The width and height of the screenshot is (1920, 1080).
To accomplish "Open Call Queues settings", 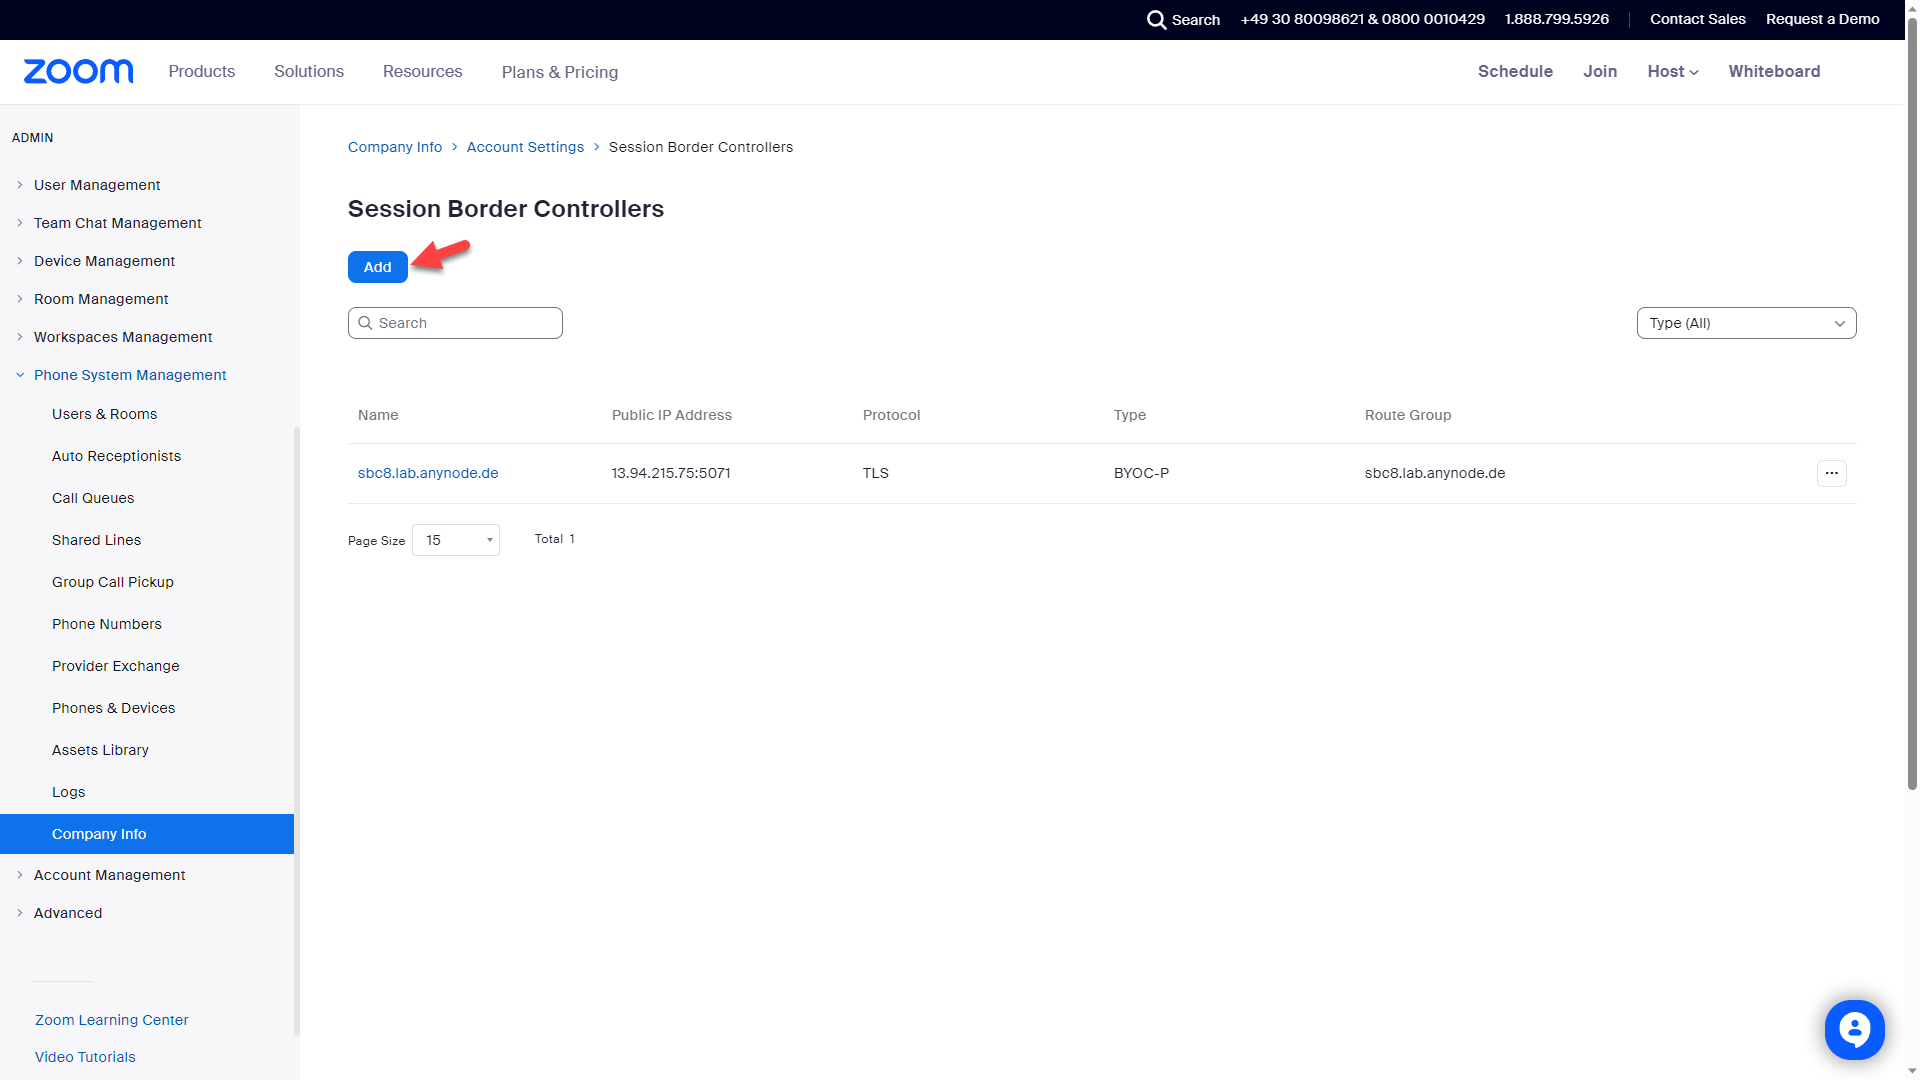I will pos(92,497).
